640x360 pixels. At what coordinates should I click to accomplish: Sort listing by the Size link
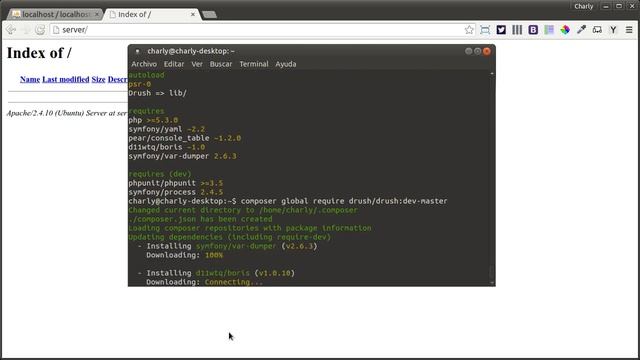[x=98, y=79]
